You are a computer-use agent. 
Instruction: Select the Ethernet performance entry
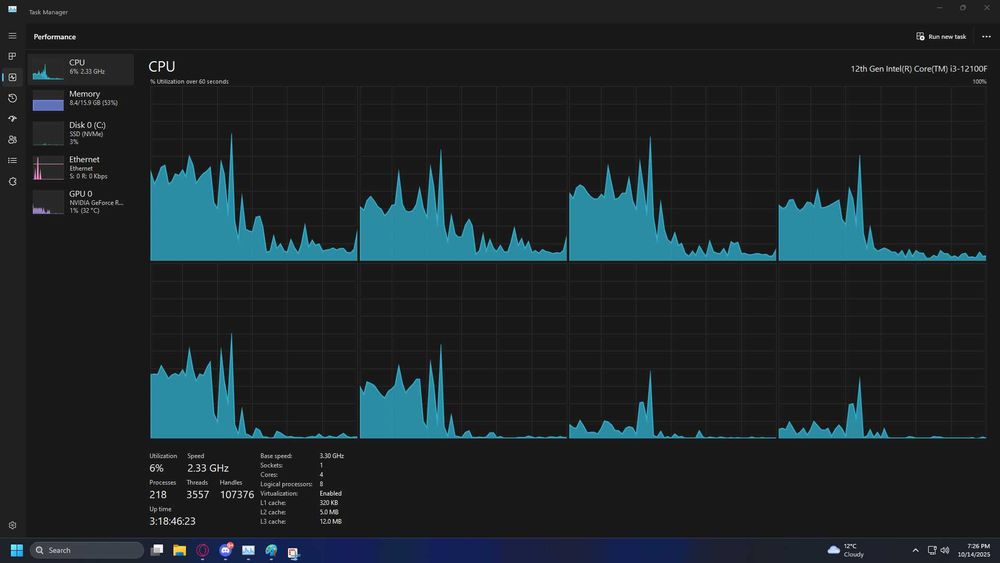80,168
